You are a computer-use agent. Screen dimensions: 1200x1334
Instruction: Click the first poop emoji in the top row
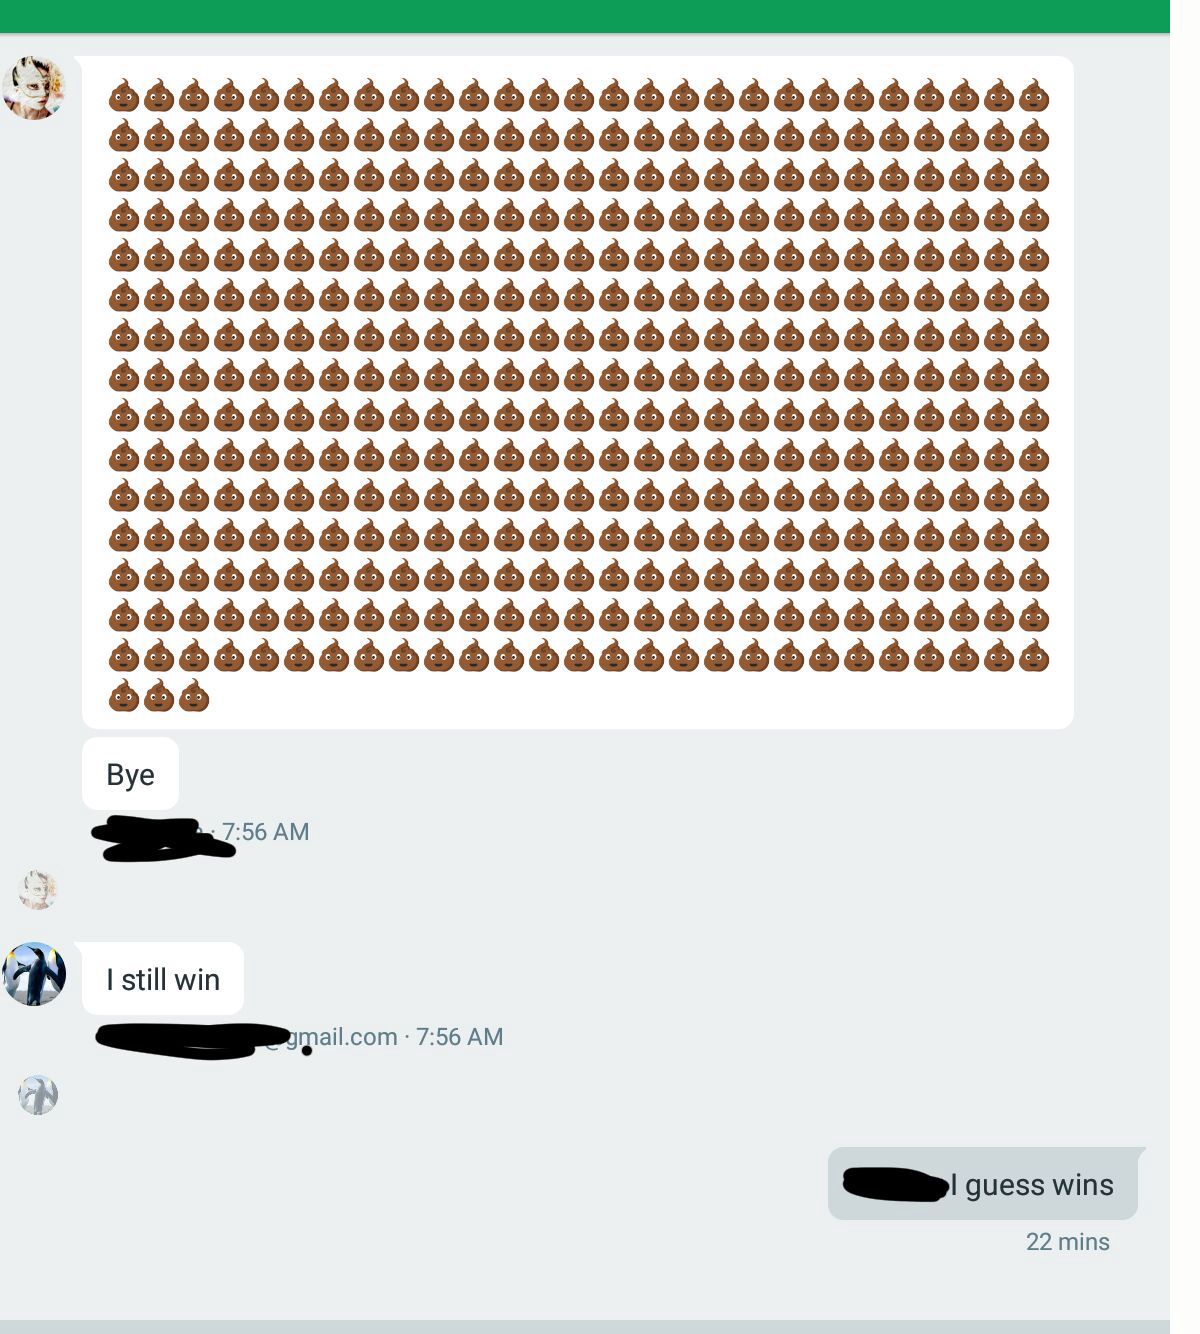(124, 97)
